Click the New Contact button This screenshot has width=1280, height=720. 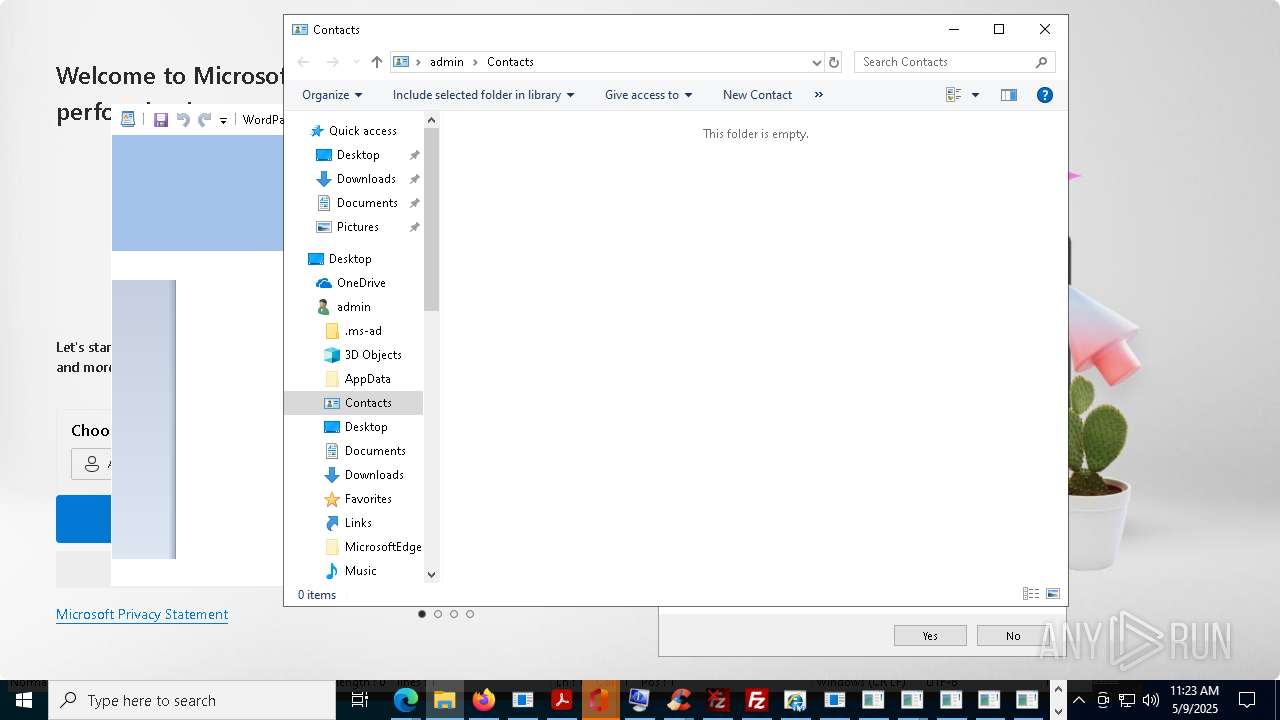click(757, 95)
